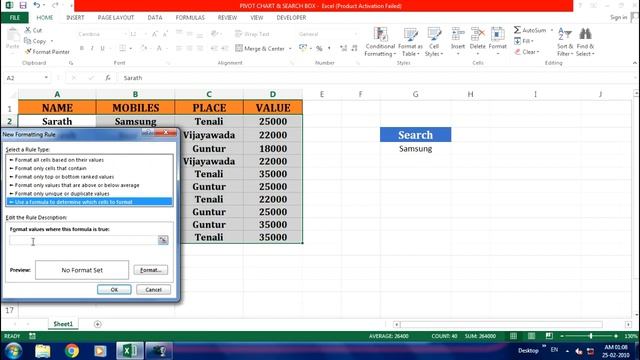This screenshot has height=360, width=640.
Task: Add a new sheet with plus icon
Action: (x=97, y=324)
